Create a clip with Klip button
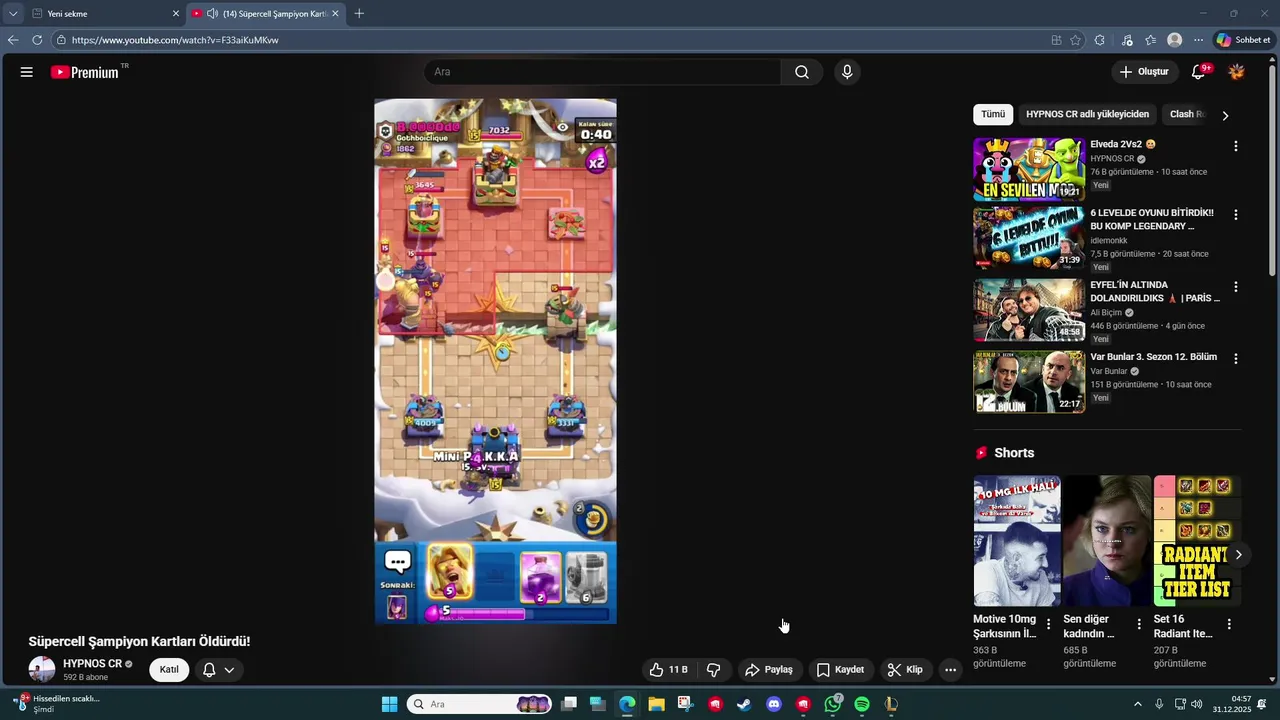 tap(905, 670)
